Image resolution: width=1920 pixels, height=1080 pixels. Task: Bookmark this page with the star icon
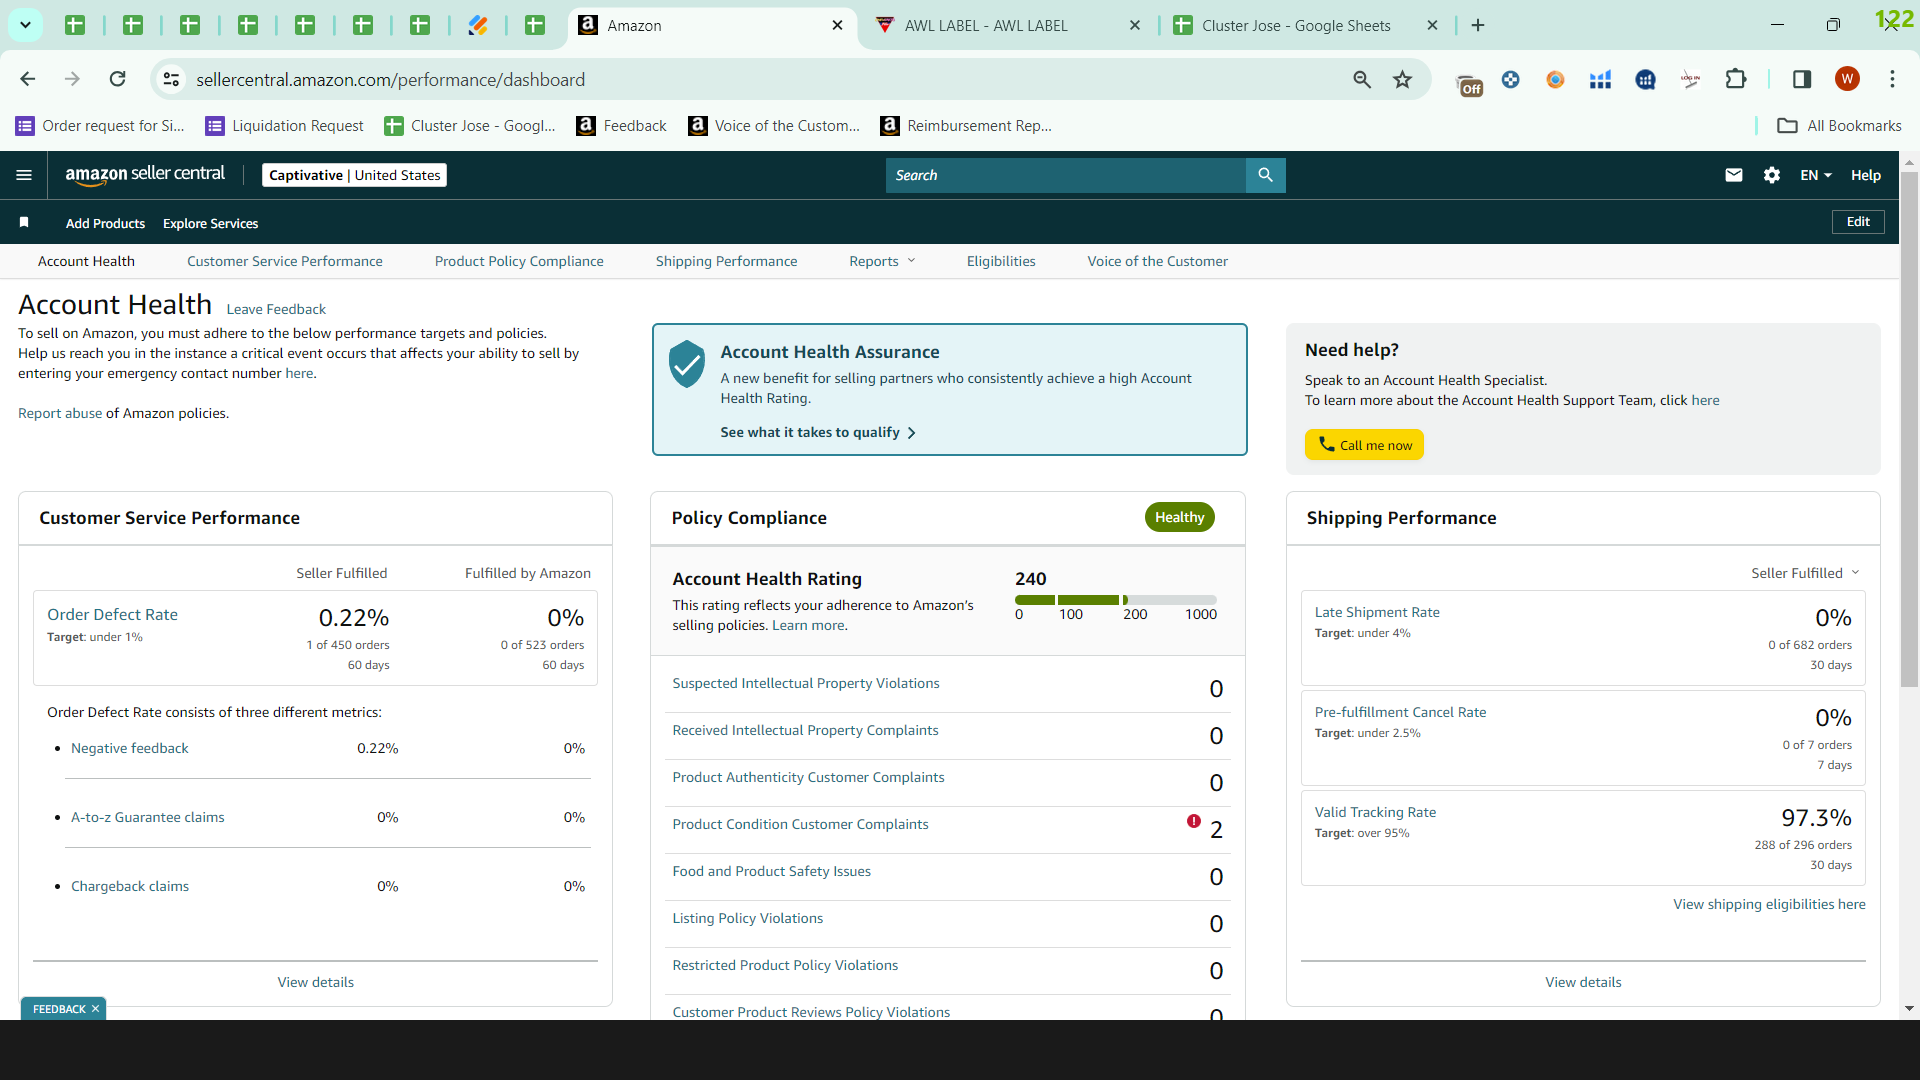pyautogui.click(x=1403, y=79)
